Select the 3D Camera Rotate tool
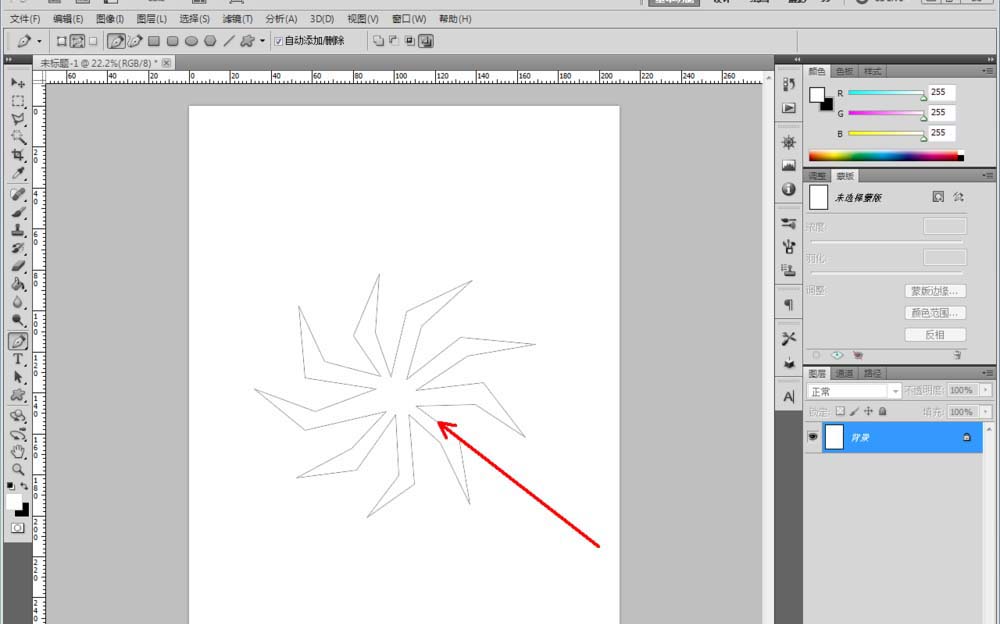The height and width of the screenshot is (624, 1000). pyautogui.click(x=18, y=435)
